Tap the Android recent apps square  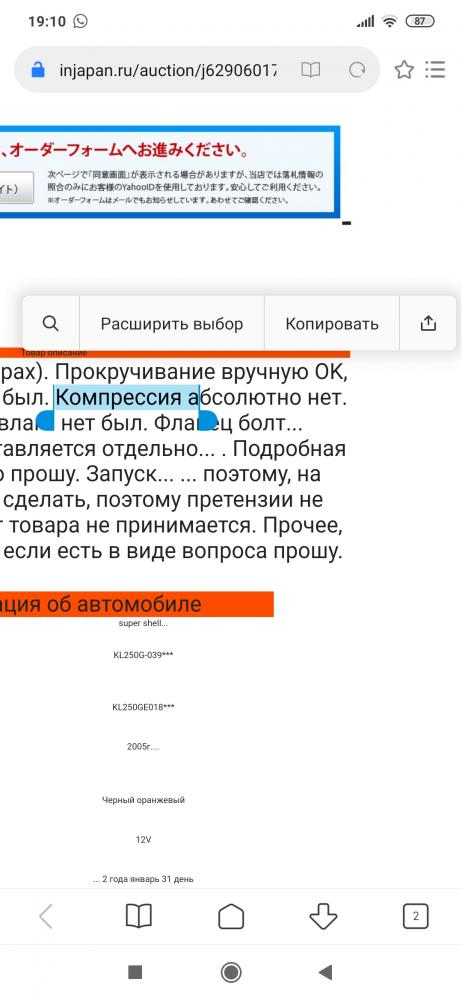pos(135,972)
